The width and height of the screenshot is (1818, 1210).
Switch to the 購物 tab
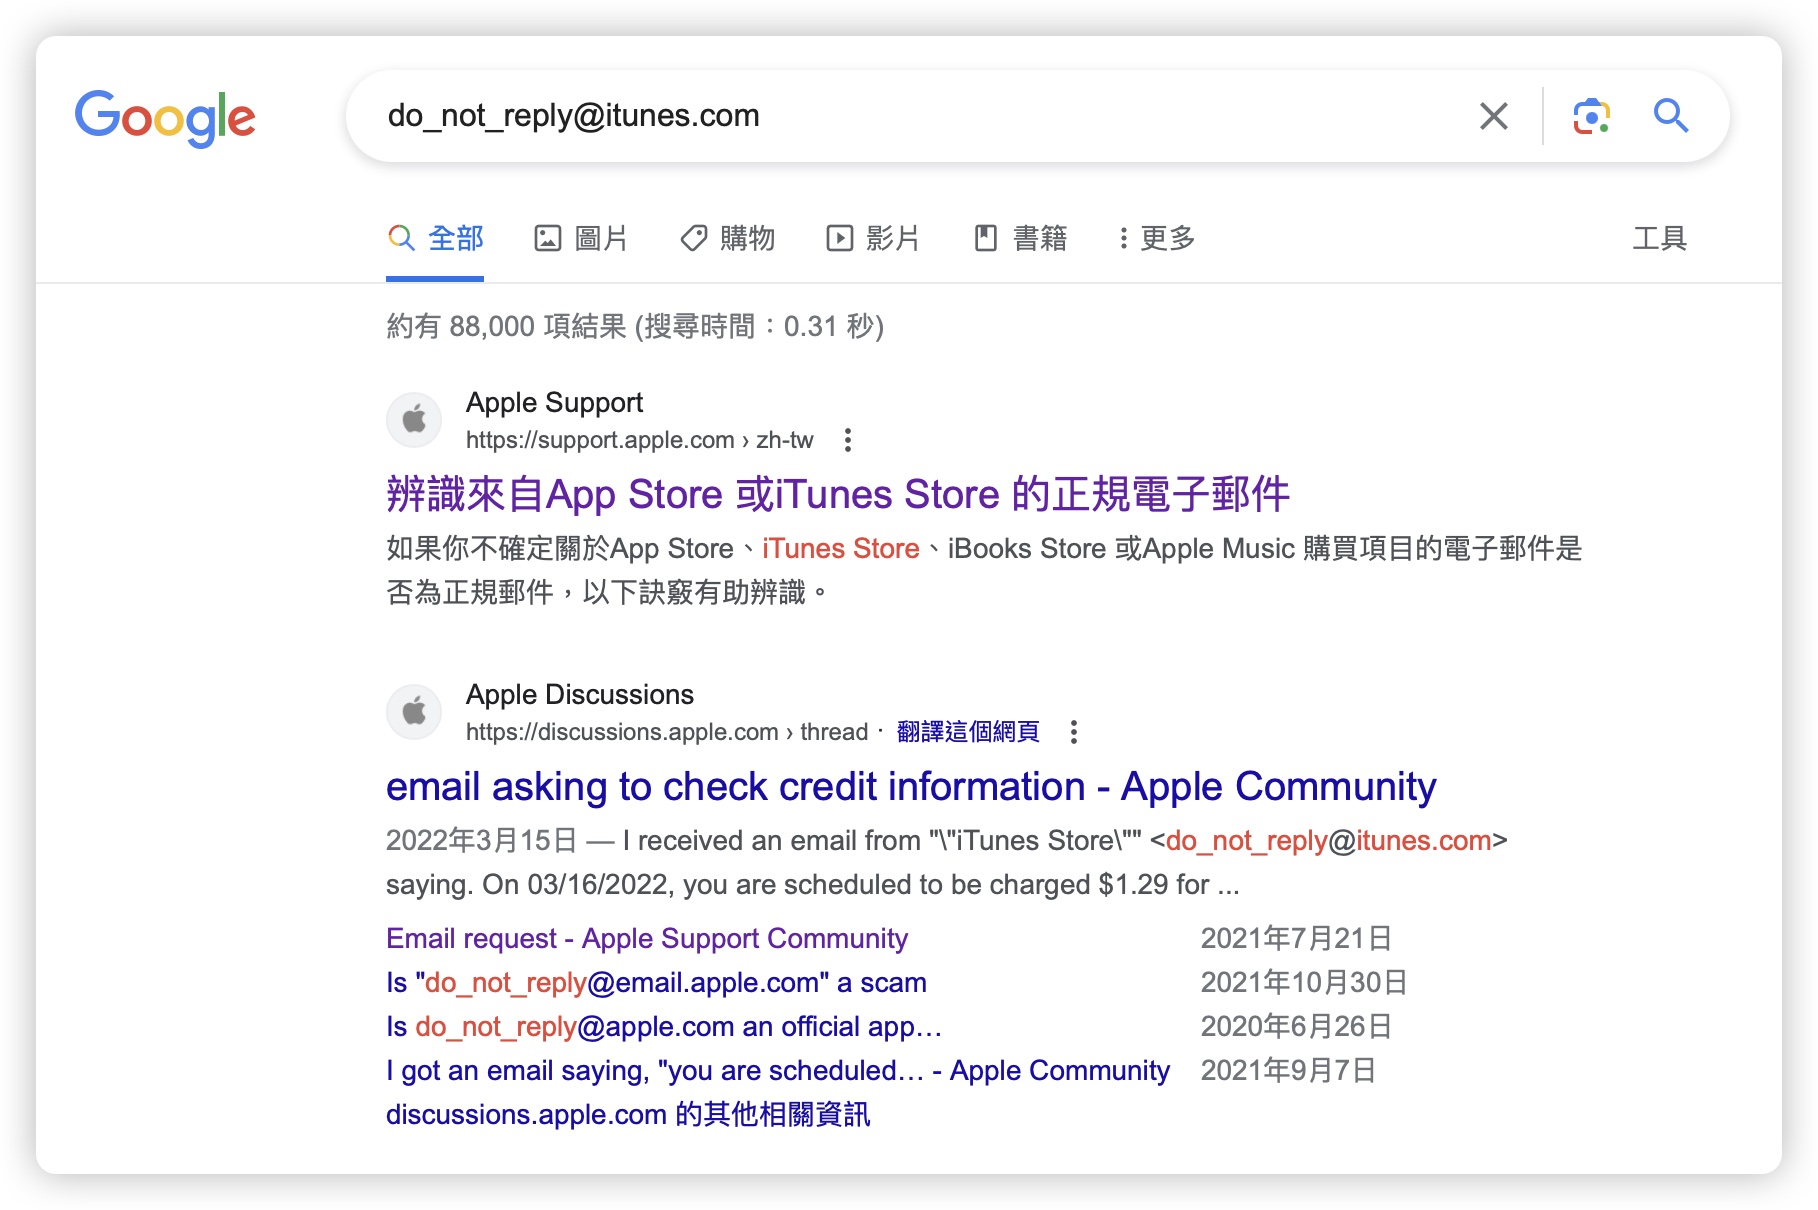coord(728,238)
